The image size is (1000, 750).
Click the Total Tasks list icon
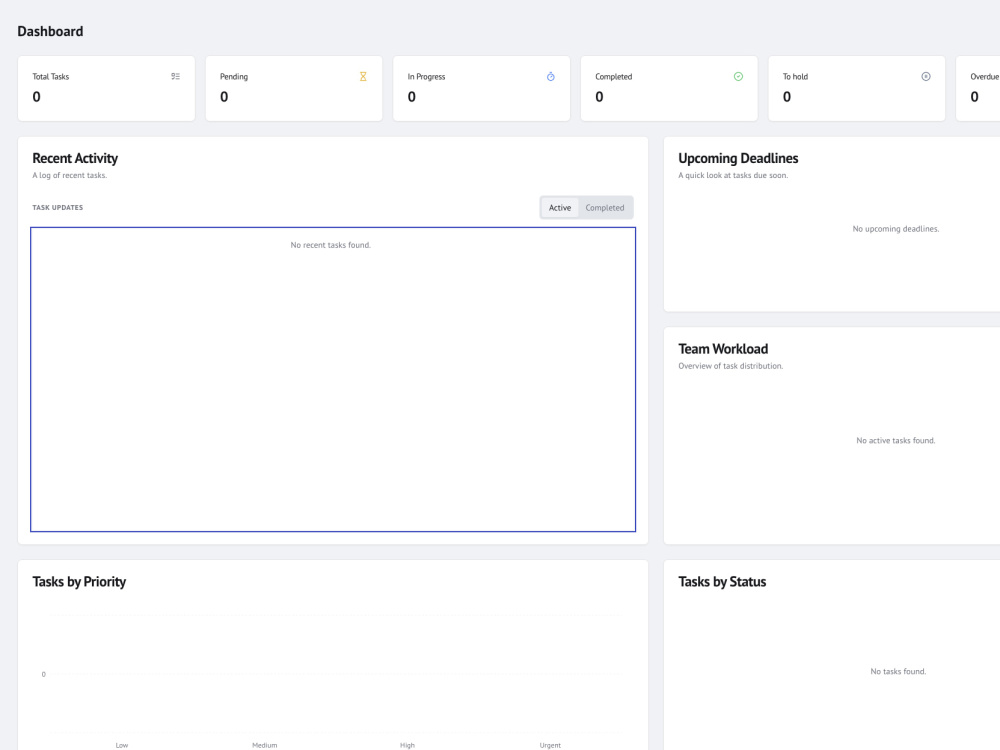pos(175,77)
